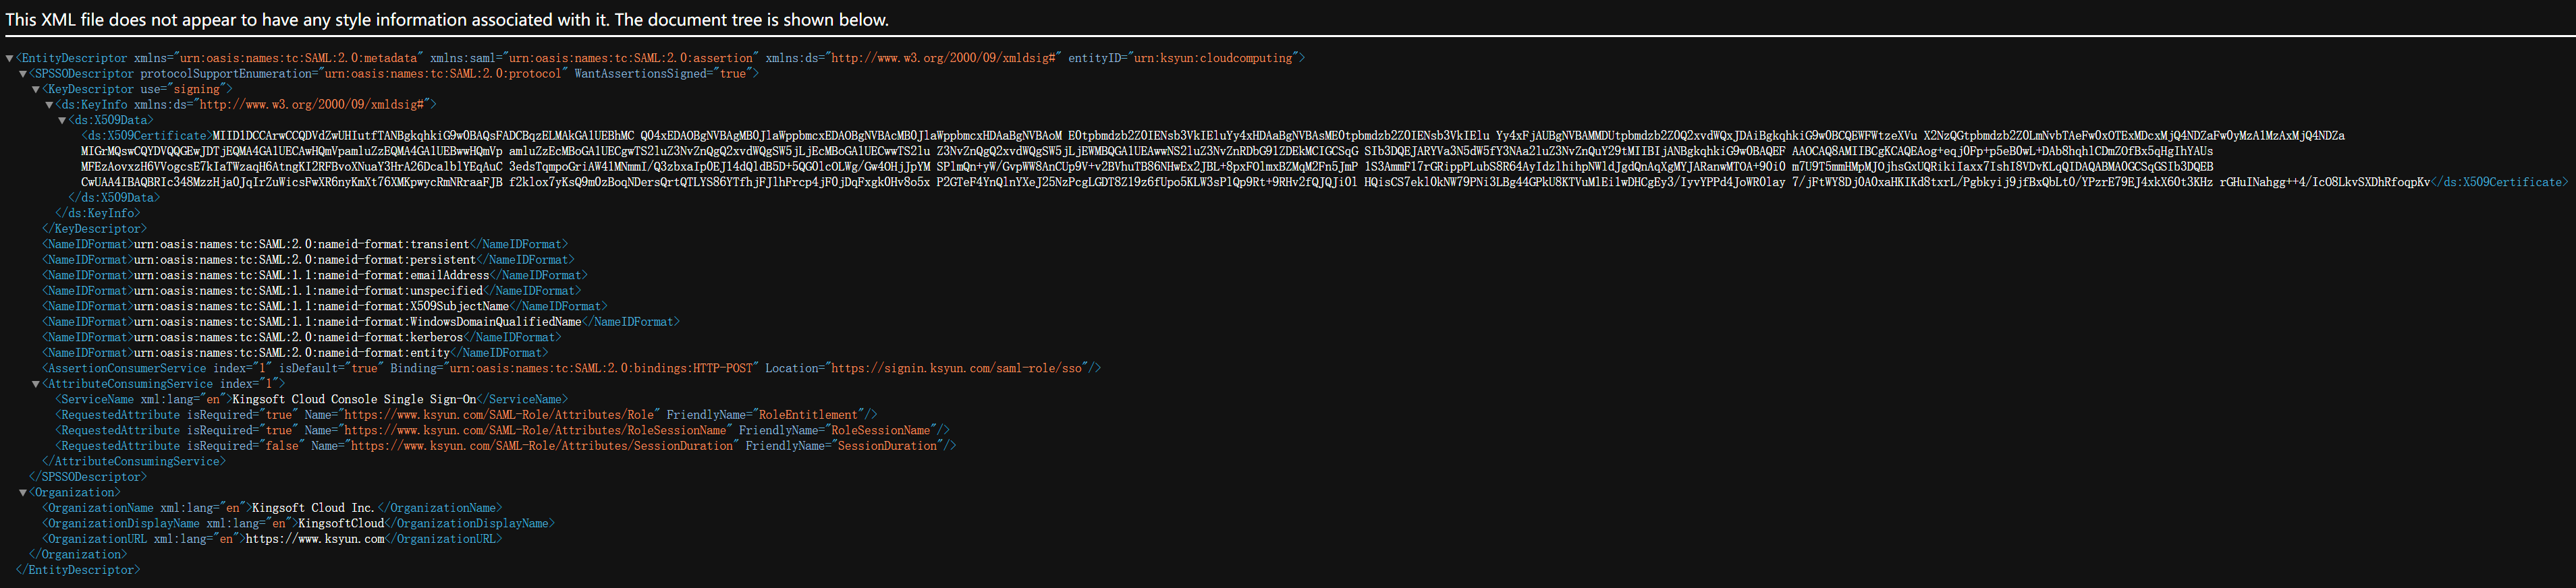This screenshot has width=2576, height=588.
Task: Collapse the ds:X509Data node
Action: click(62, 121)
